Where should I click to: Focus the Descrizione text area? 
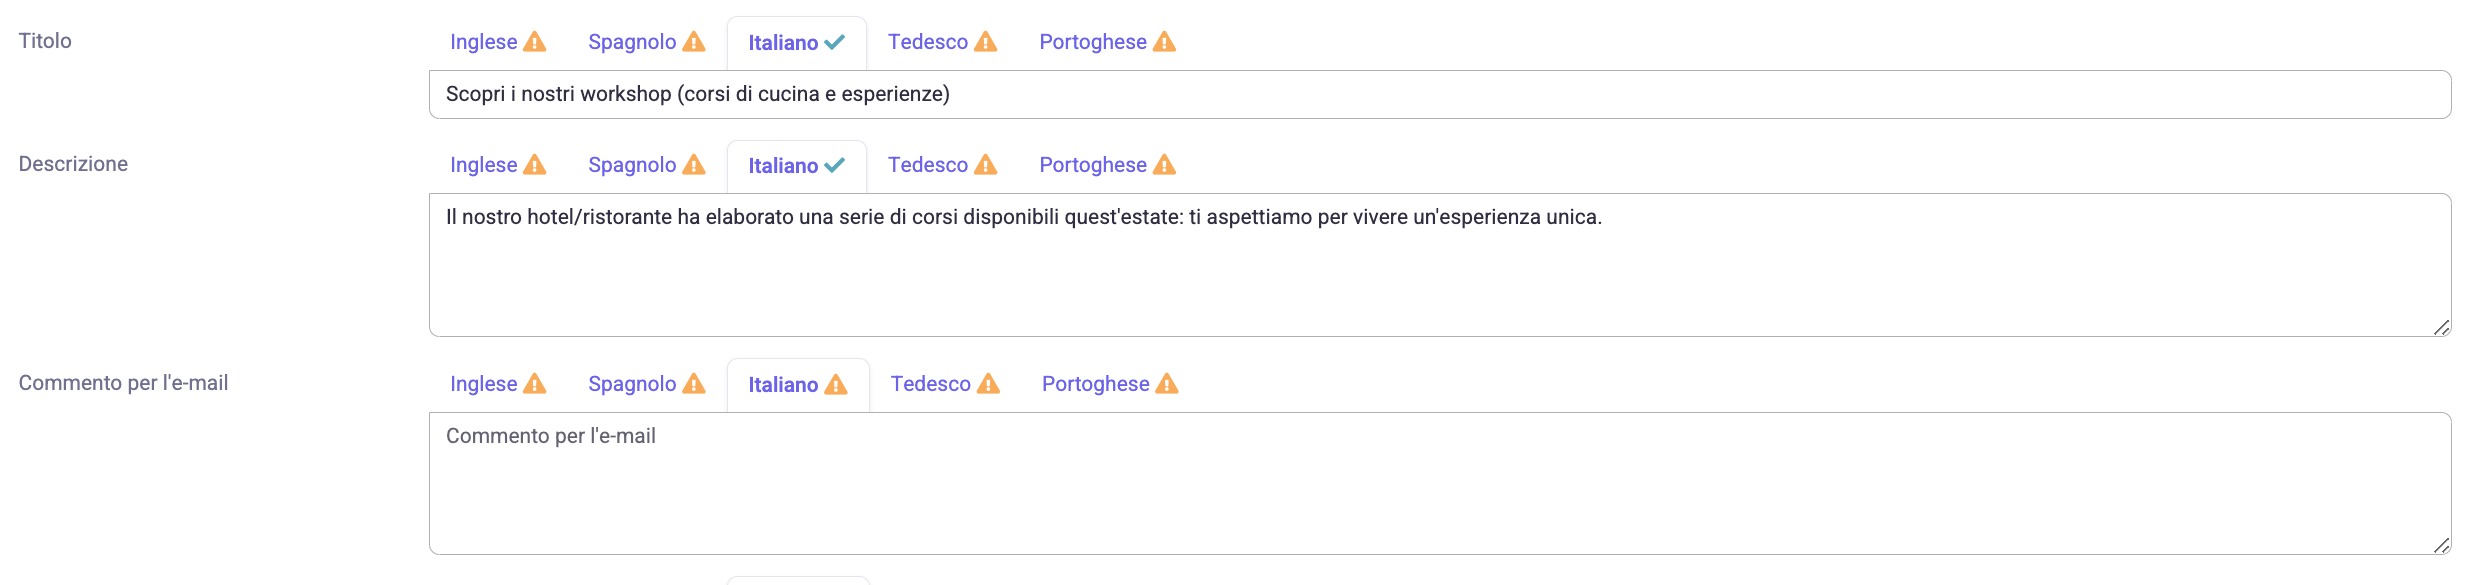[1440, 265]
